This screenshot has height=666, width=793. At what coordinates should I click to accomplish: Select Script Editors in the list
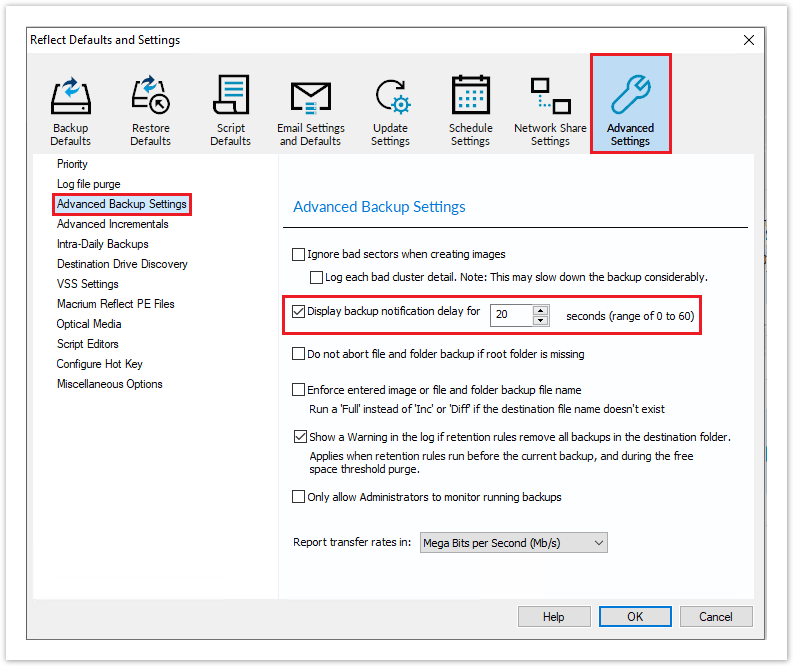[87, 344]
